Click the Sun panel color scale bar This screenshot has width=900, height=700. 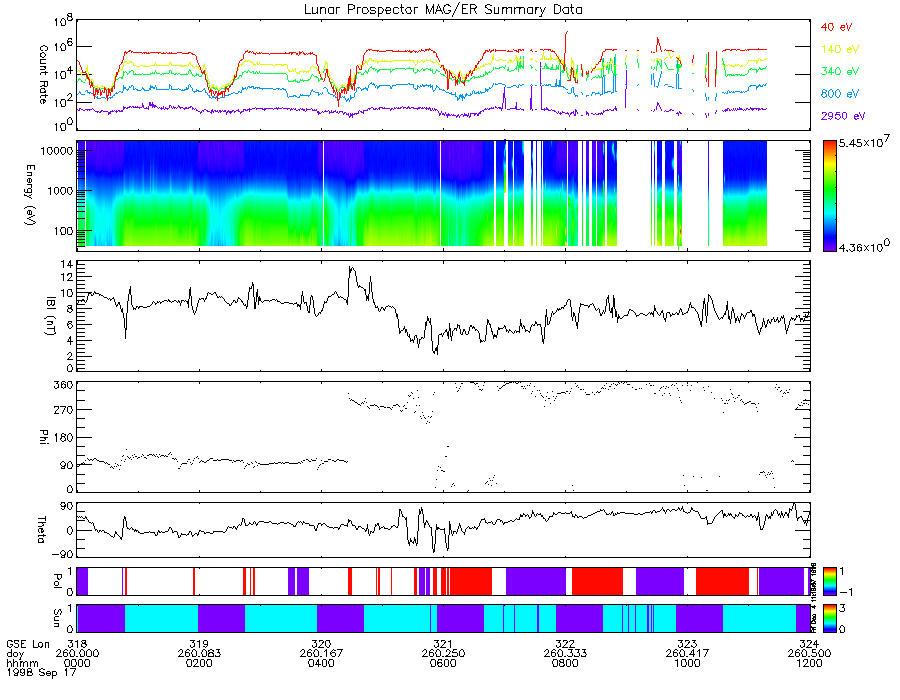pos(829,618)
